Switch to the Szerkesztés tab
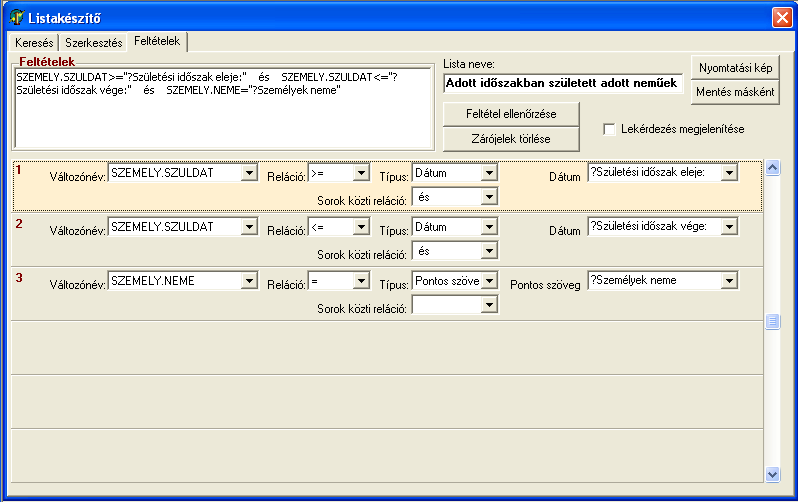This screenshot has height=502, width=798. pos(94,43)
